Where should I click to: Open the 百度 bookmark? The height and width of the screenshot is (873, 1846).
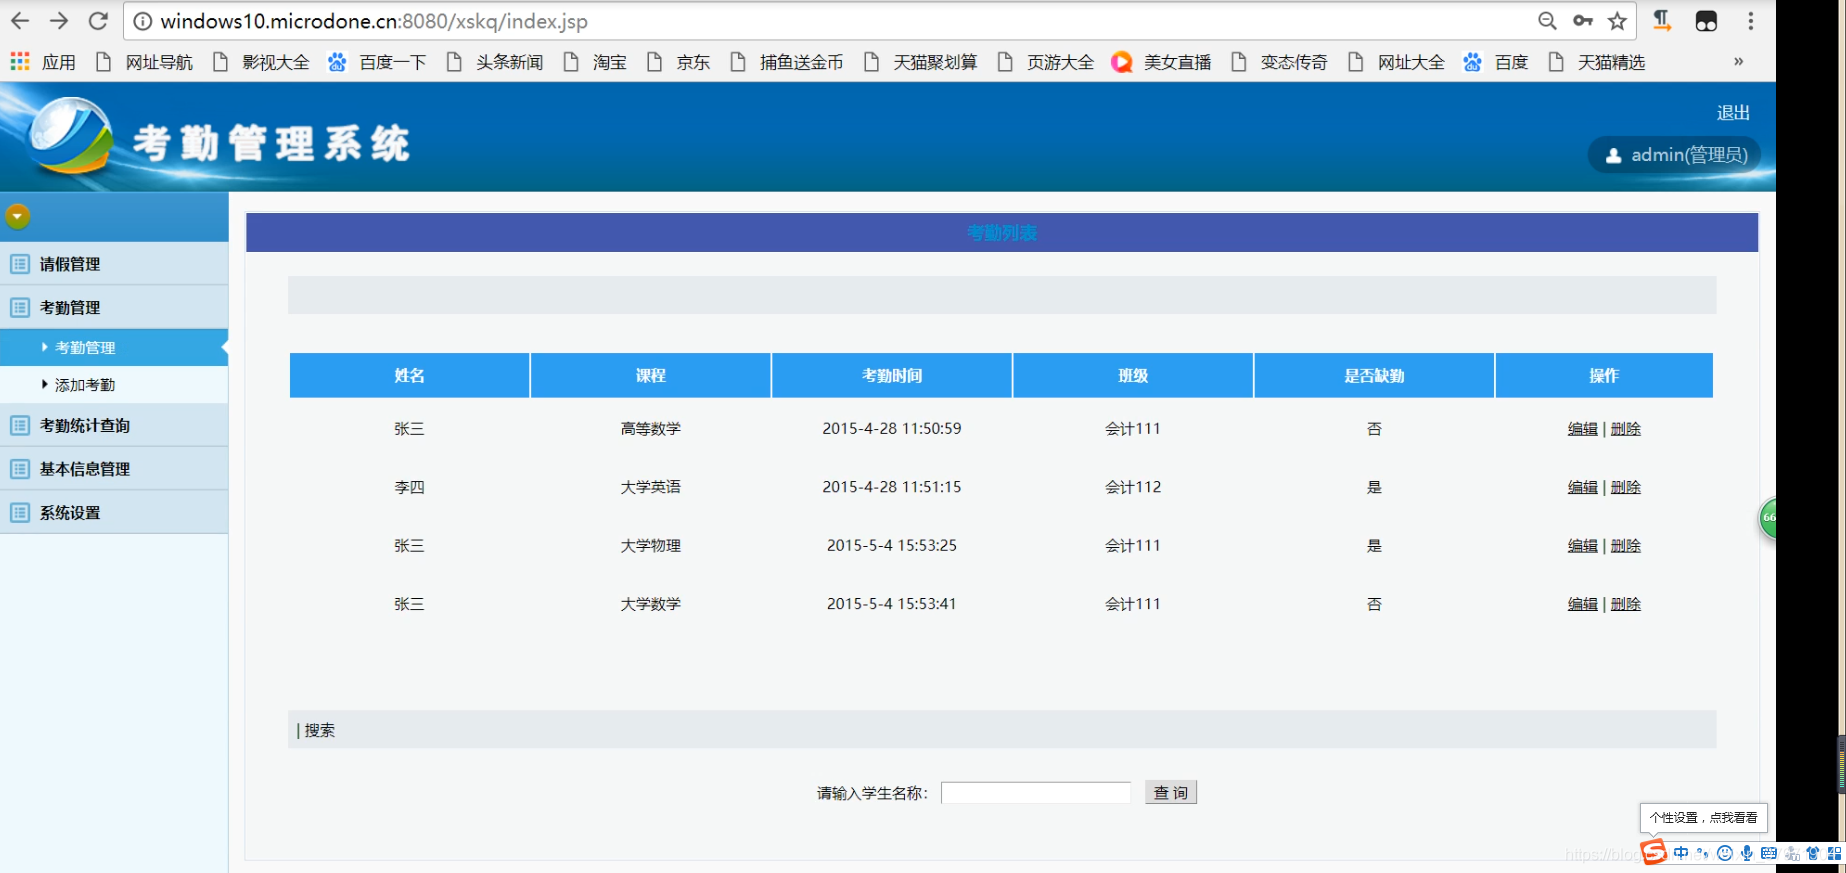click(x=1495, y=62)
